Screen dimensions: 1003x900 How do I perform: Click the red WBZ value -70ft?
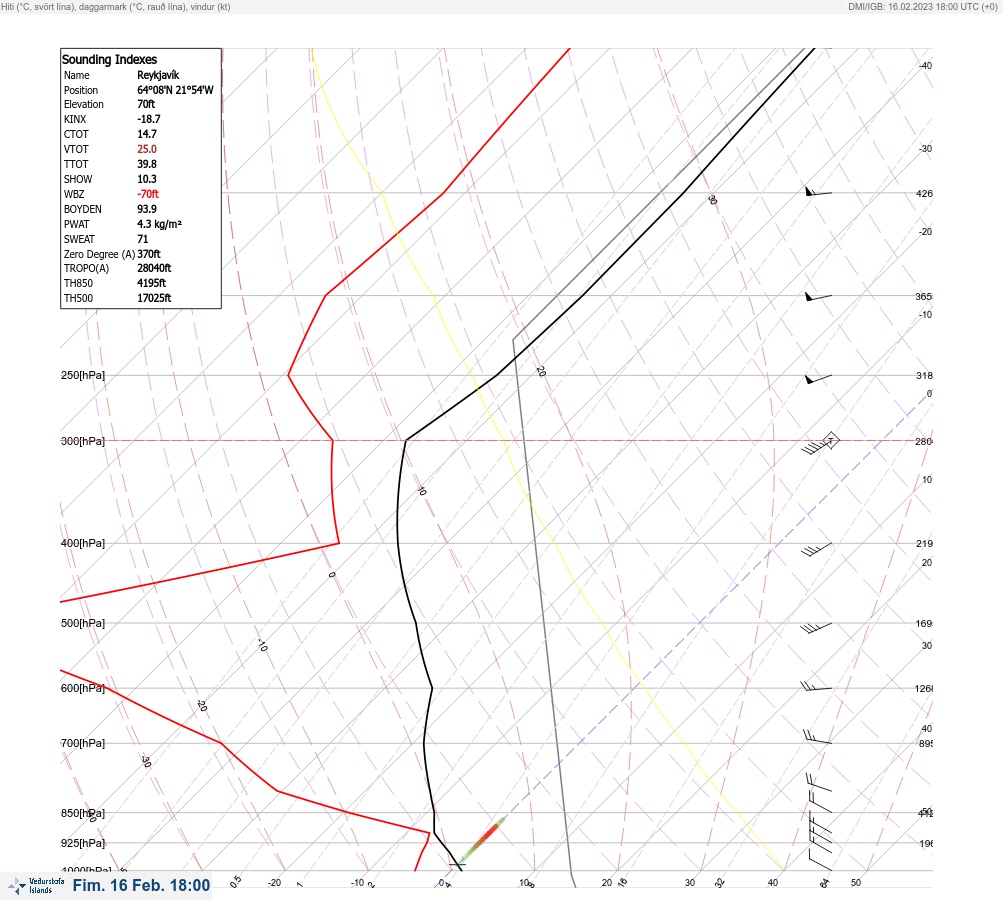tap(148, 194)
